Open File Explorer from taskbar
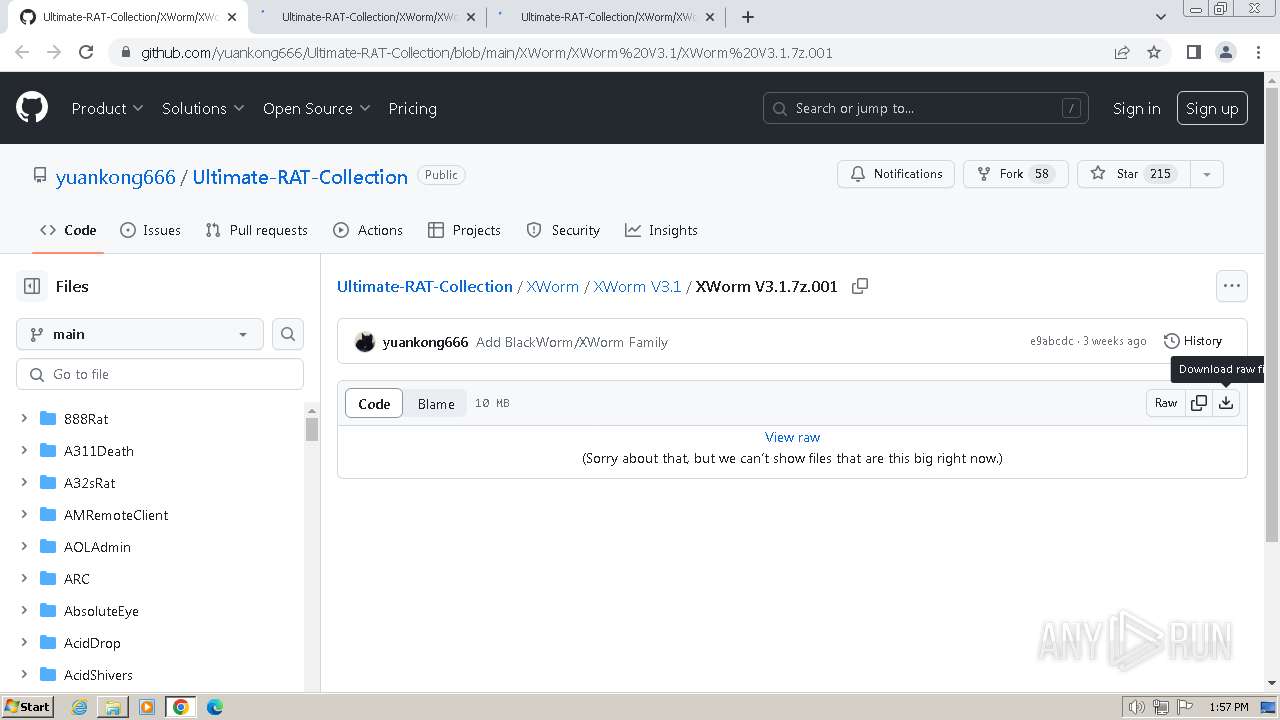Screen dimensions: 1280x720 click(113, 707)
